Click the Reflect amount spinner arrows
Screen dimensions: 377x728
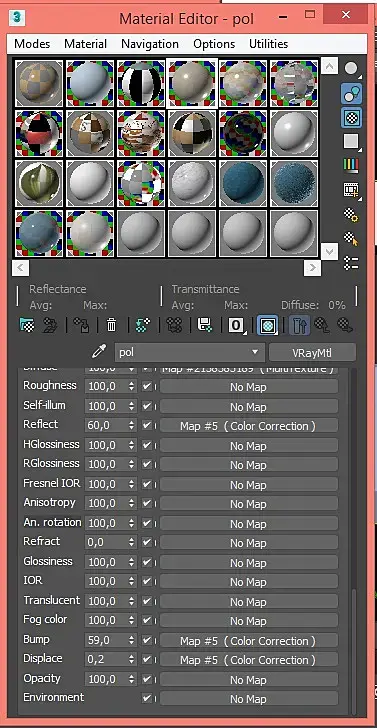tap(131, 425)
